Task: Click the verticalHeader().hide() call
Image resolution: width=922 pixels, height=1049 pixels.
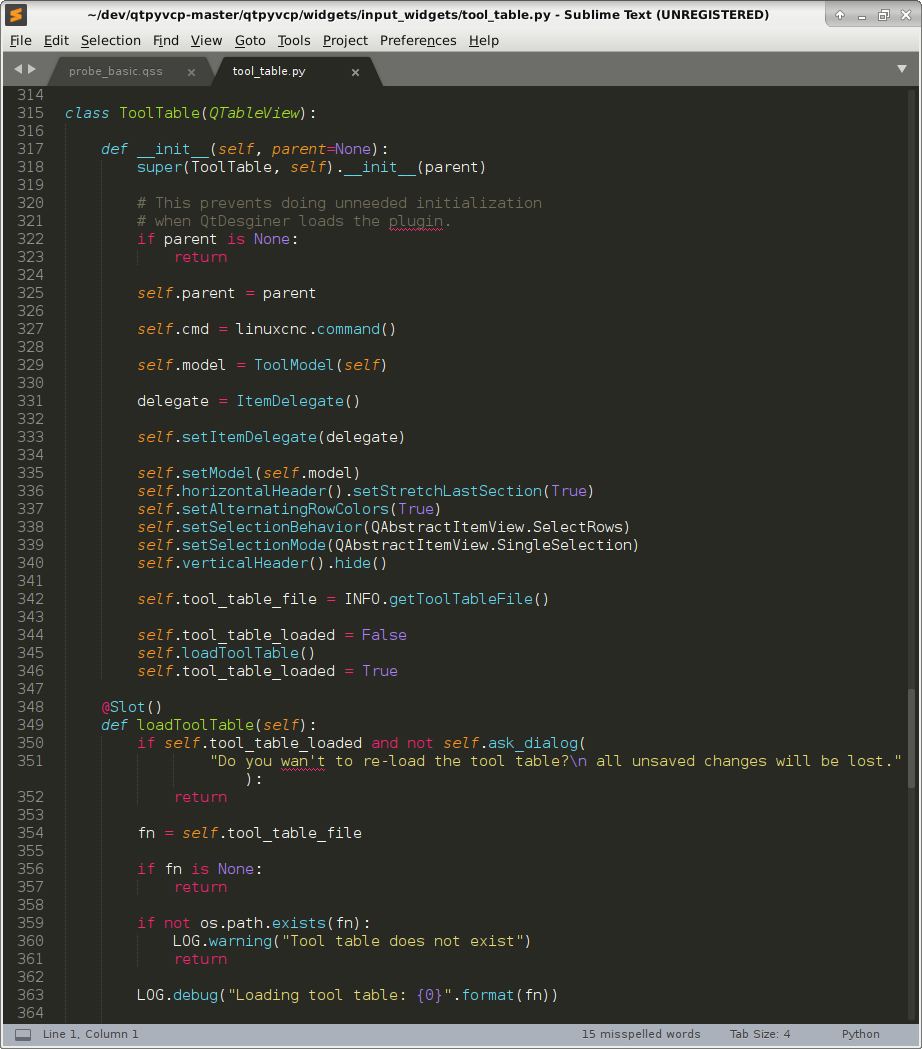Action: point(284,563)
